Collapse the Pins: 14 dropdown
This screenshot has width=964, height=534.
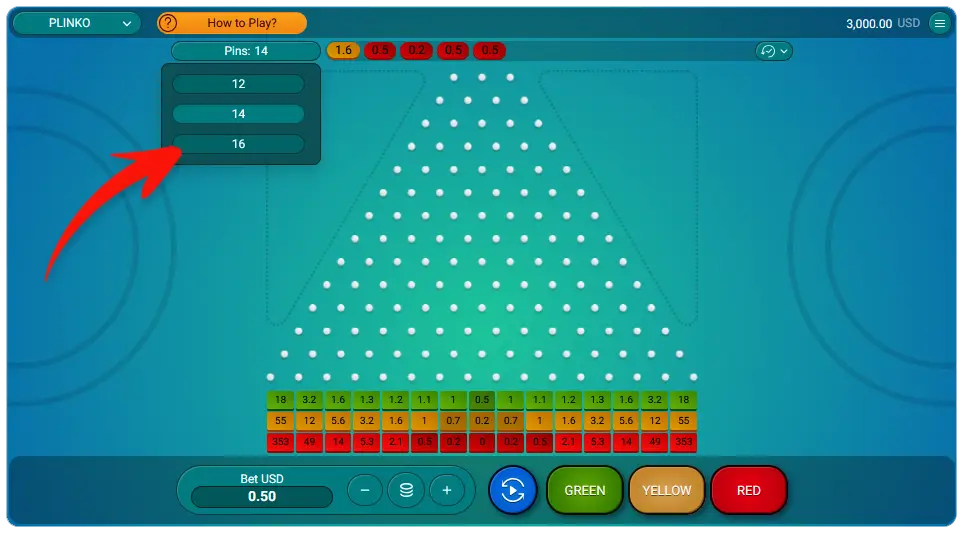[245, 51]
